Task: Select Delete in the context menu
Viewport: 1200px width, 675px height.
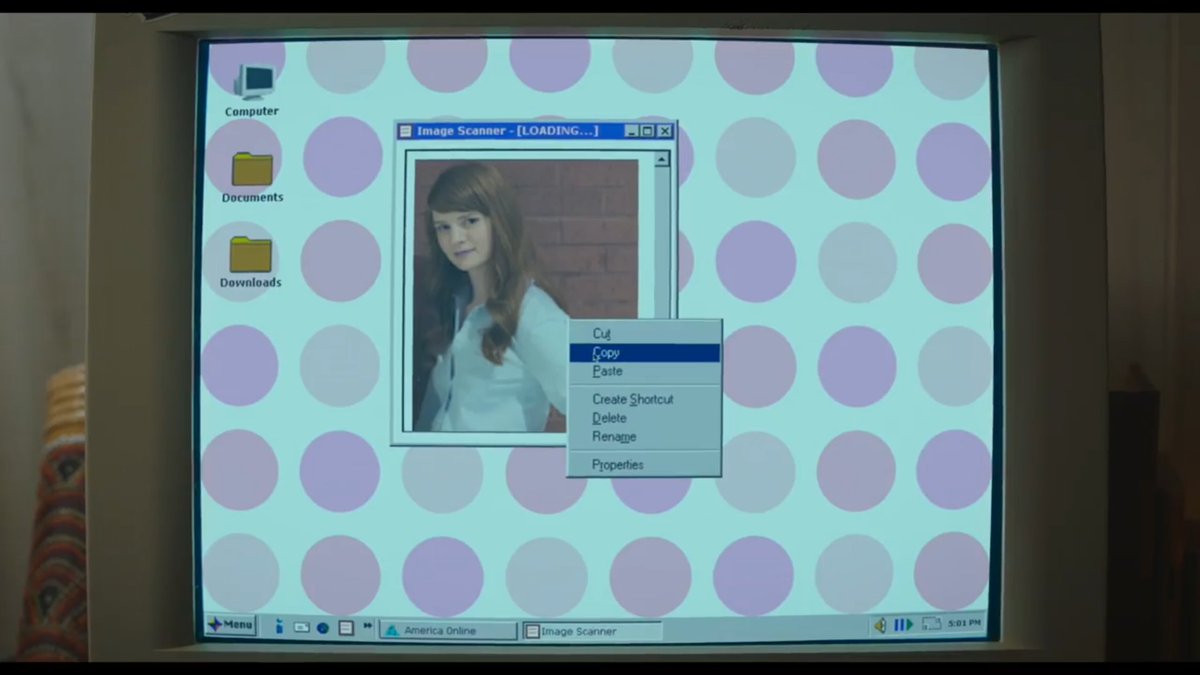Action: pyautogui.click(x=645, y=418)
